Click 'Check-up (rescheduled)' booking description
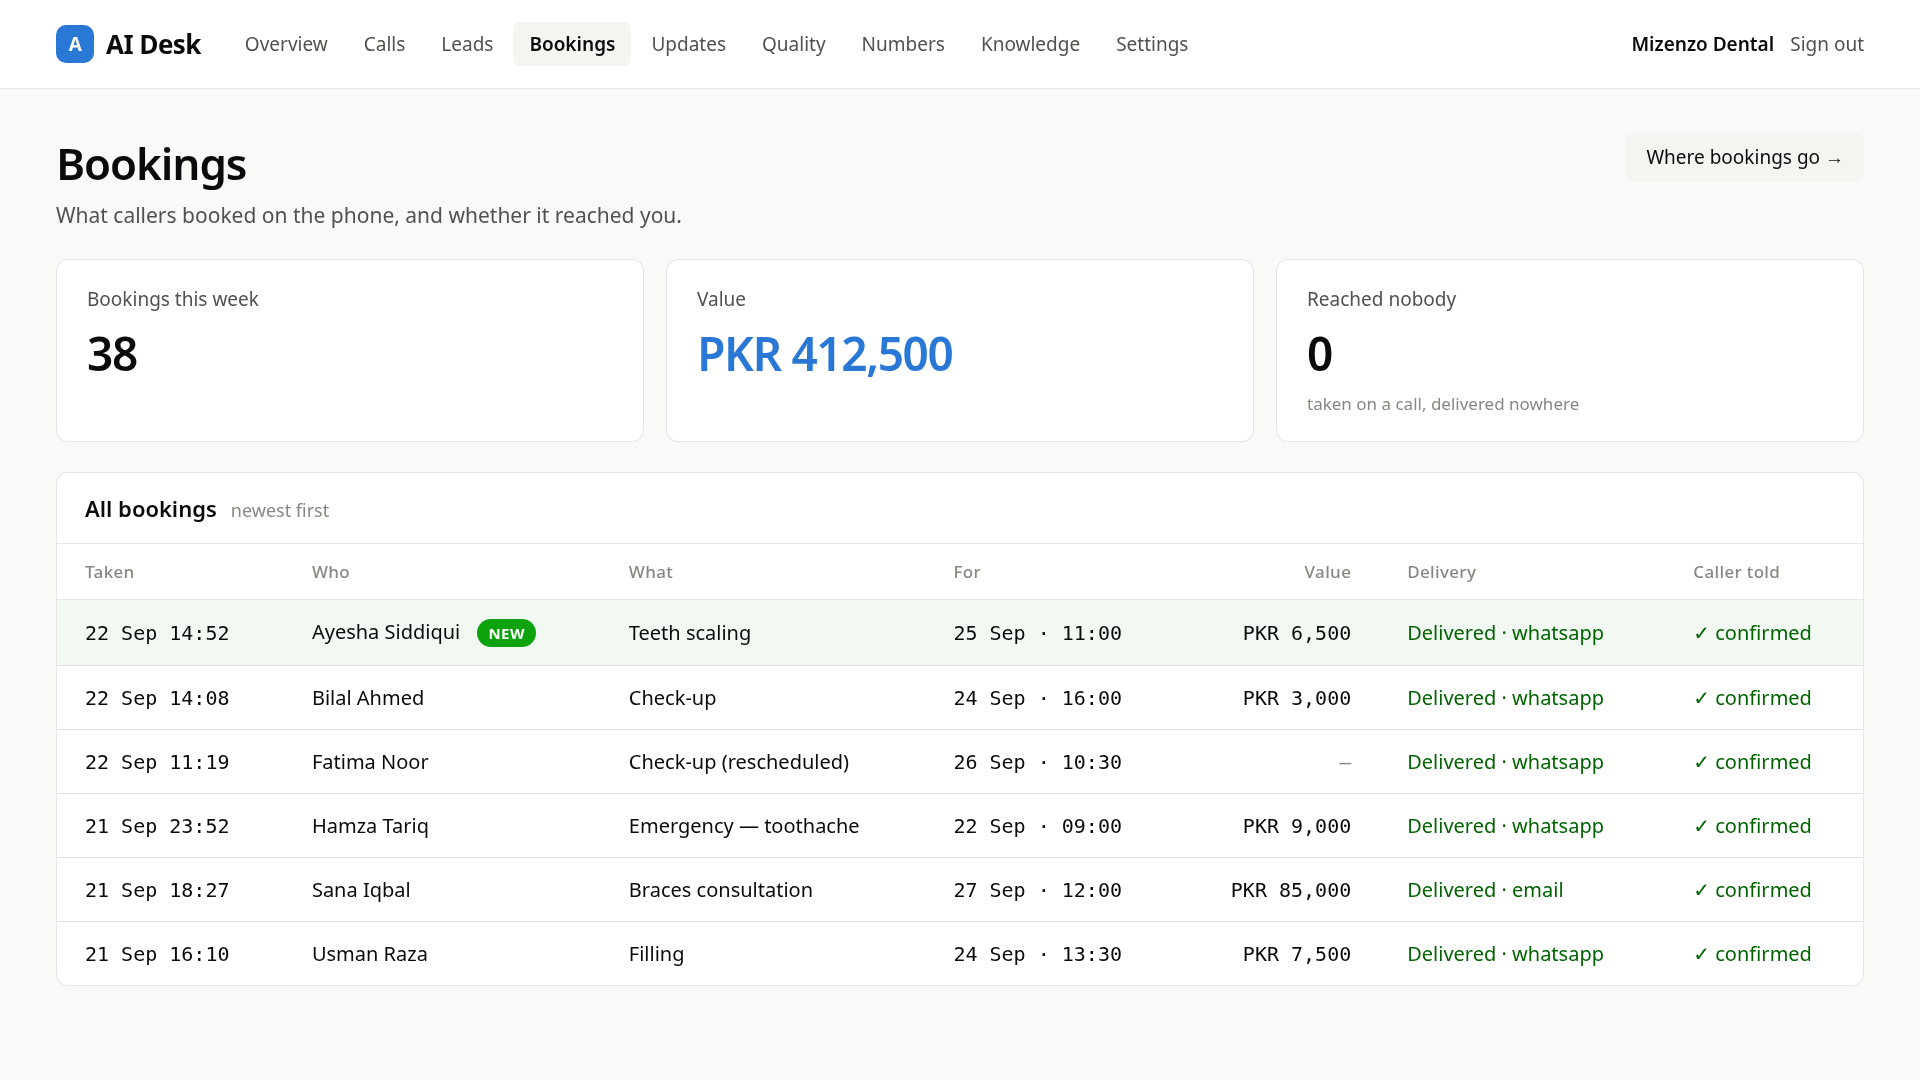Viewport: 1920px width, 1080px height. point(739,762)
